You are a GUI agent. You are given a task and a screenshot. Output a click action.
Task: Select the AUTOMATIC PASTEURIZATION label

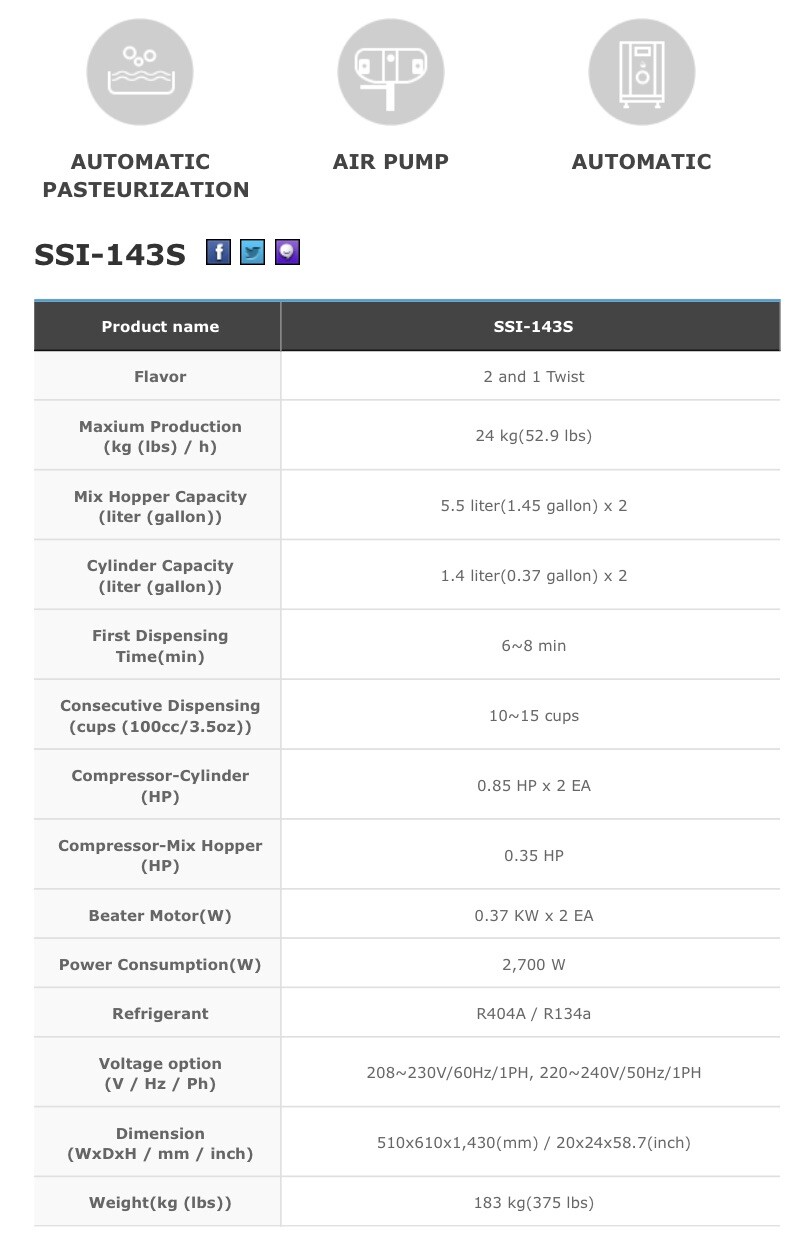[145, 175]
